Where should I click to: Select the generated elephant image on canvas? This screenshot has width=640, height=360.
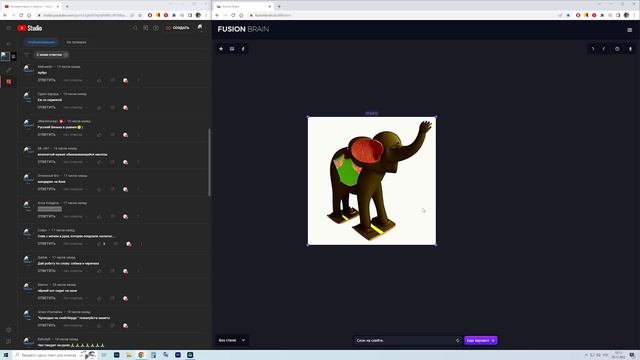(372, 181)
